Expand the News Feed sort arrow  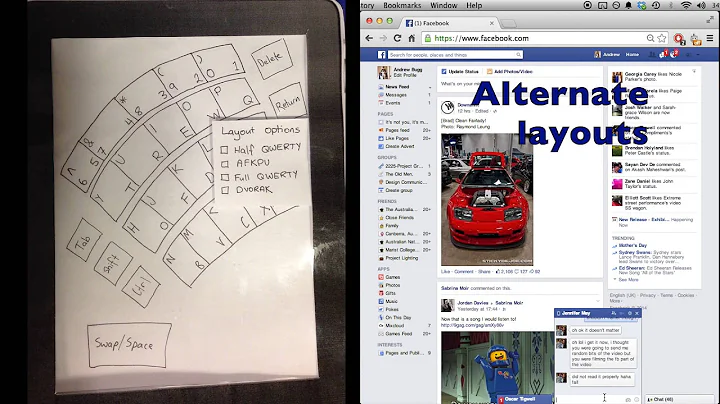coord(430,87)
